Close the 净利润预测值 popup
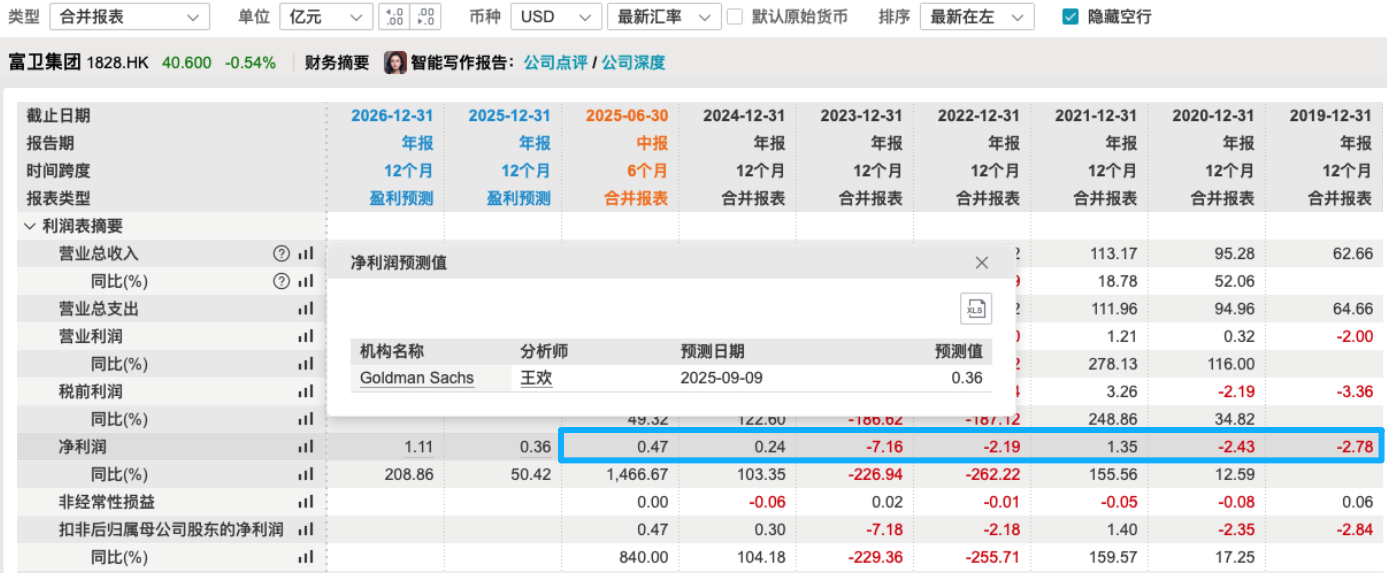Screen dimensions: 1387x573 click(981, 263)
